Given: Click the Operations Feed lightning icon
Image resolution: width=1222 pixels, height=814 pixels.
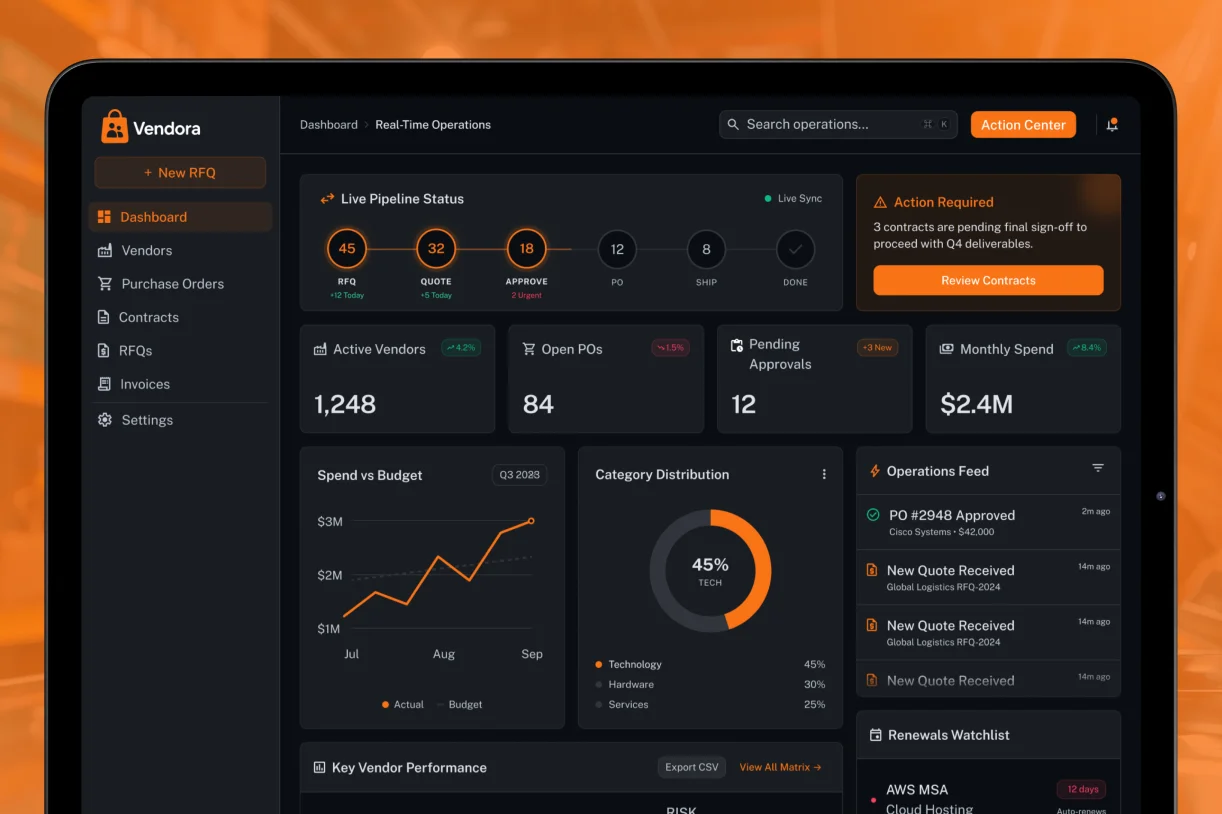Looking at the screenshot, I should click(x=875, y=471).
